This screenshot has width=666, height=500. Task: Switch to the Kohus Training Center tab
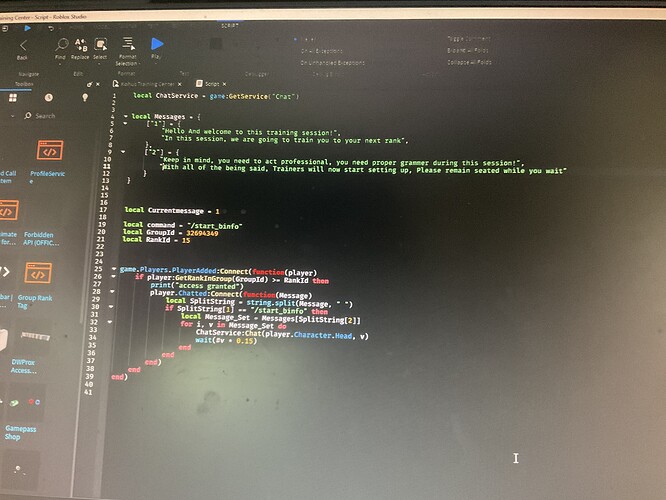(147, 84)
